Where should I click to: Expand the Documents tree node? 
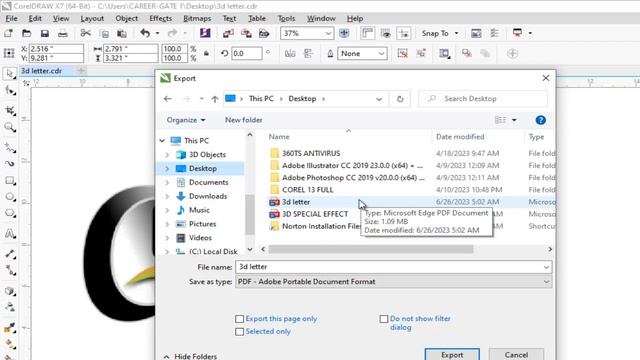(x=167, y=182)
